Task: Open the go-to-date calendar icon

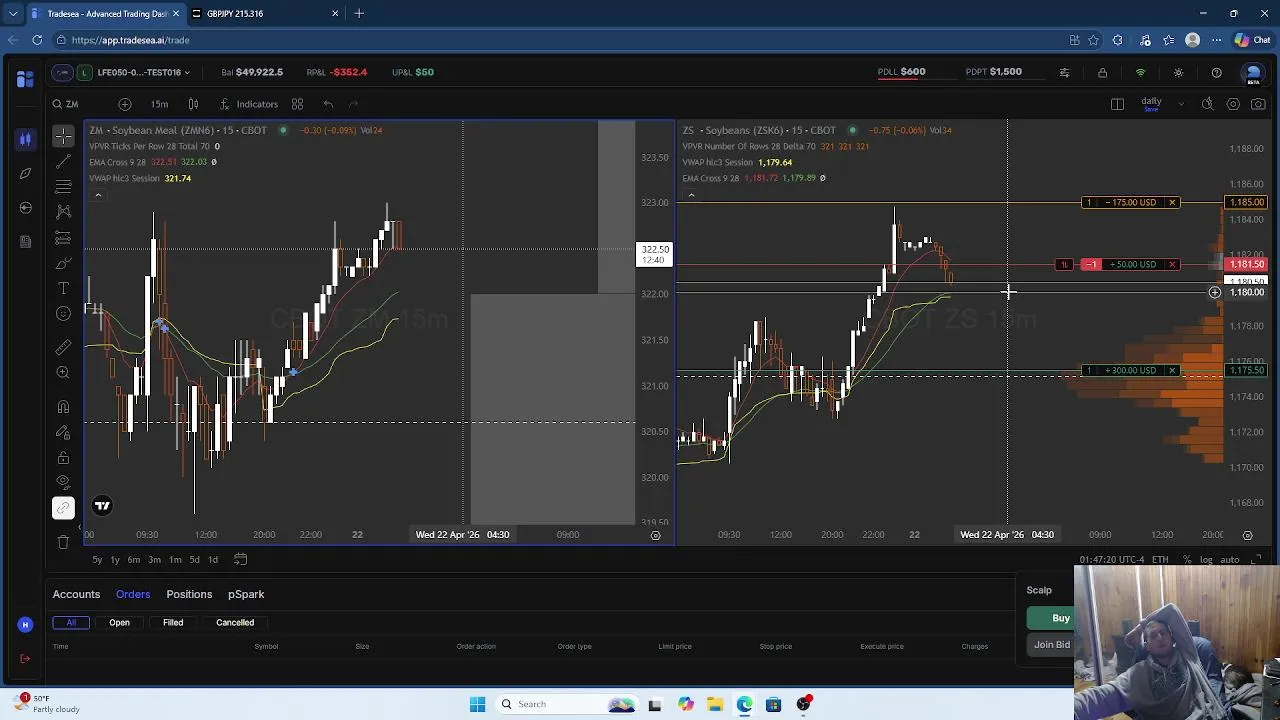Action: click(240, 559)
